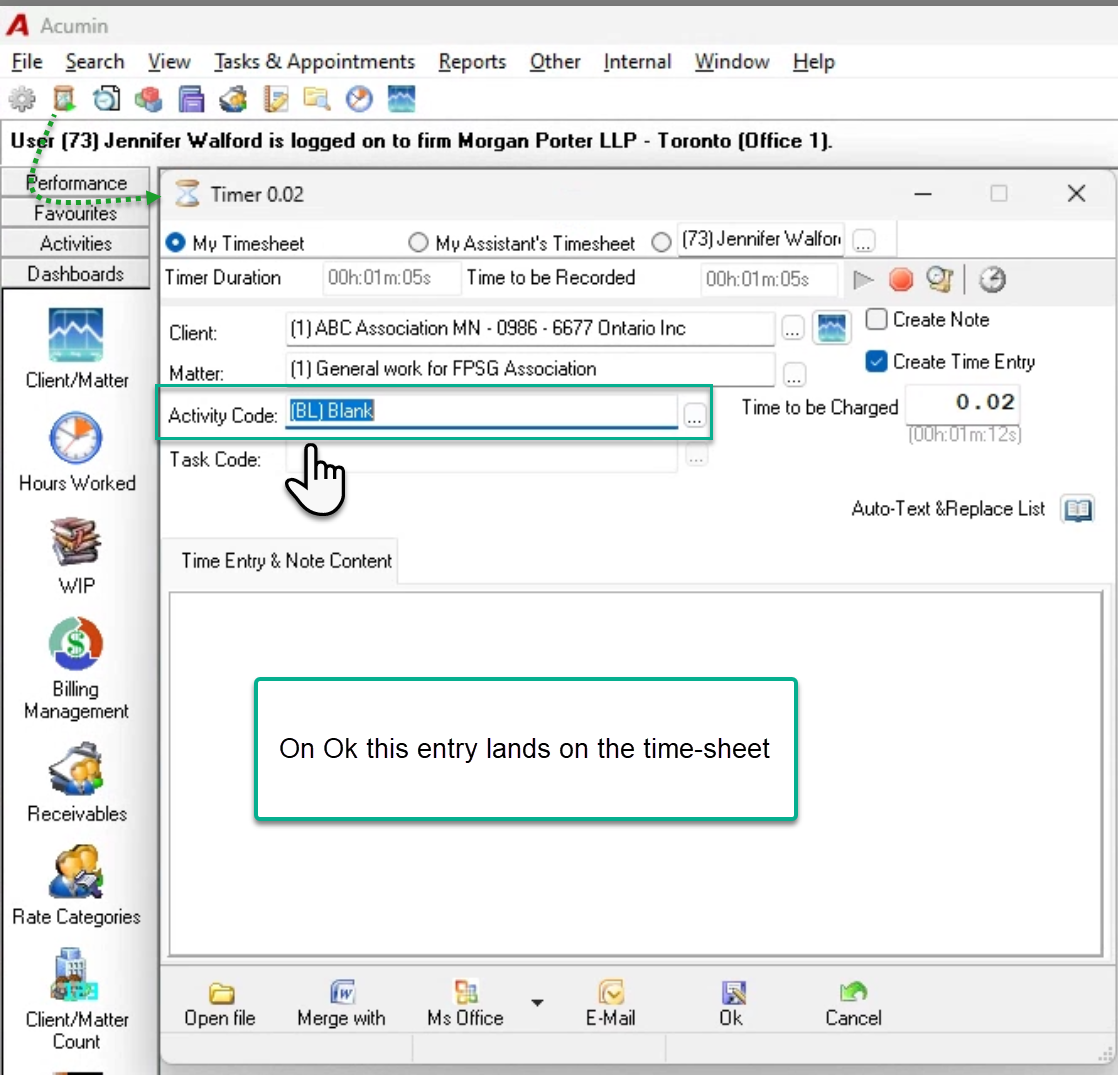
Task: Open the Client lookup ellipsis button
Action: coord(792,329)
